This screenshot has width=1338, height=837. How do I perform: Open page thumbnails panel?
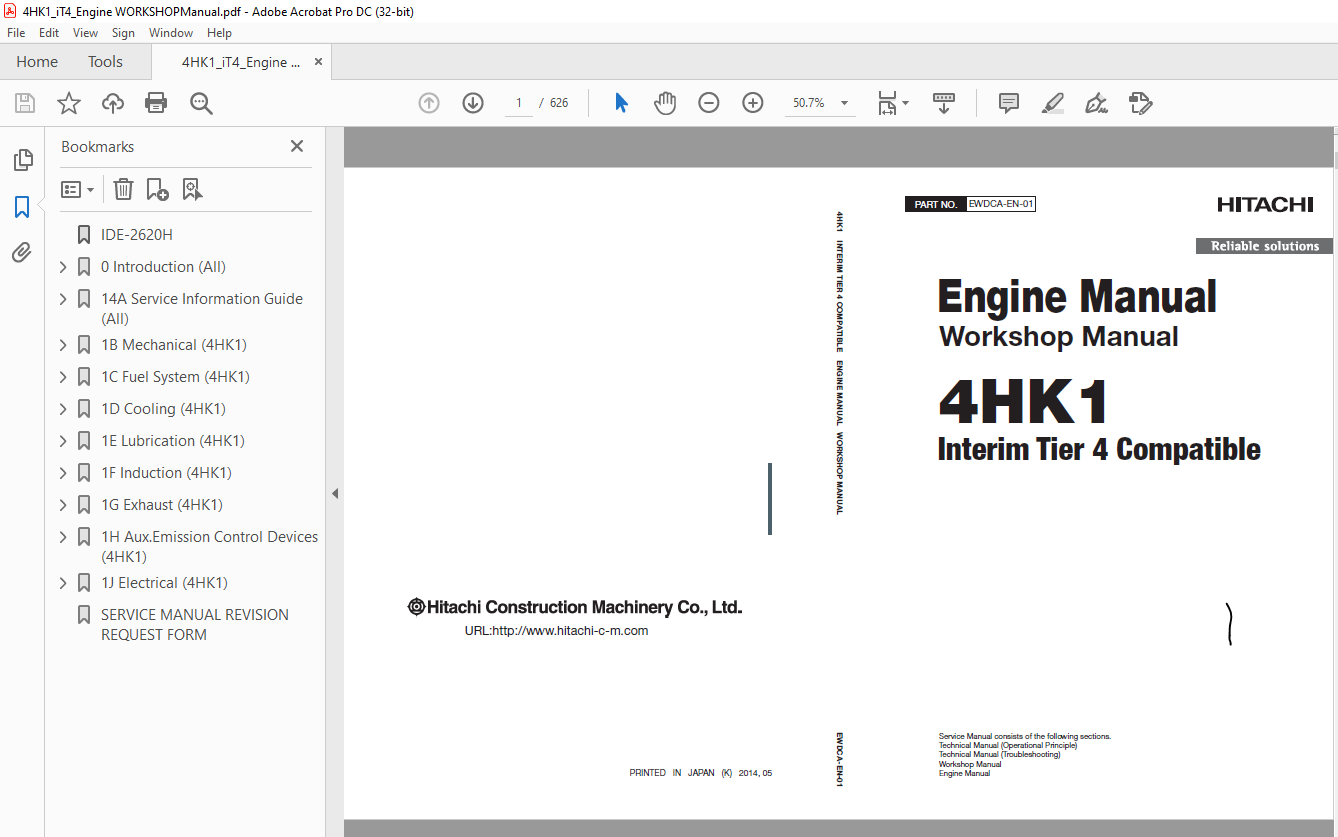pos(22,160)
